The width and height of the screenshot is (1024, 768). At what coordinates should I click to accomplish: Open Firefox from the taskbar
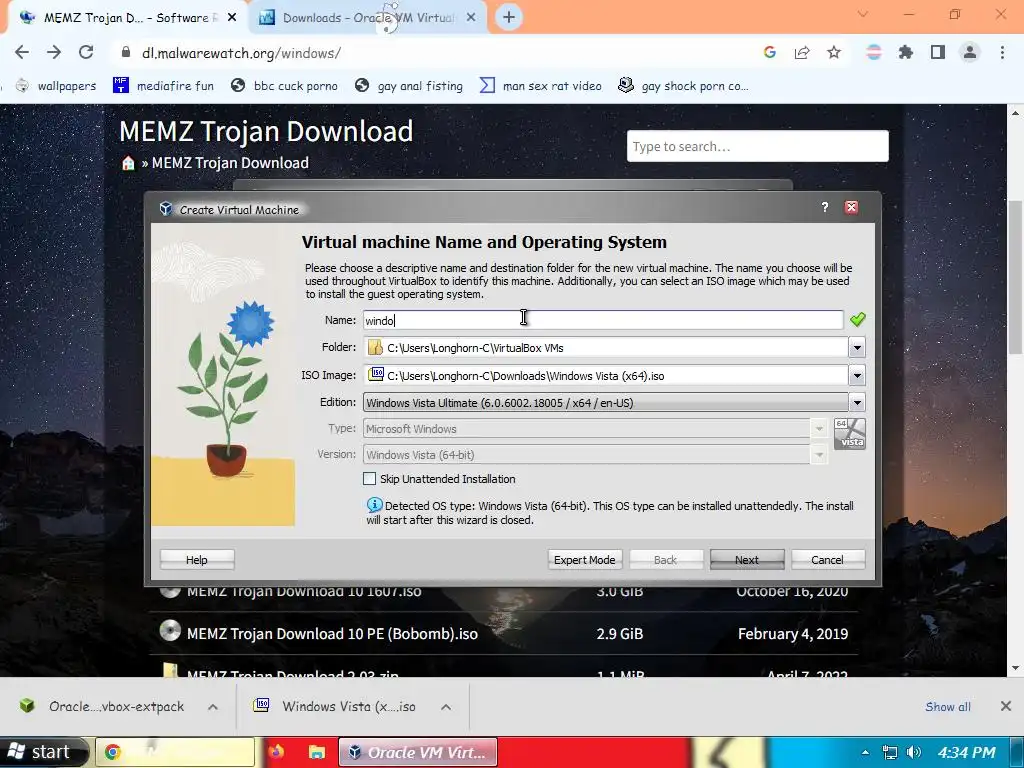[x=277, y=752]
